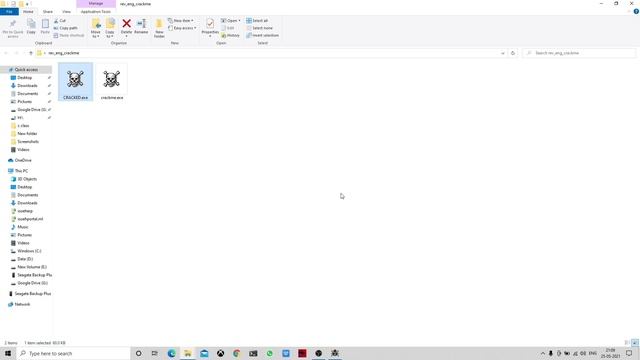Click Copy path in the ribbon
640x360 pixels.
65,28
